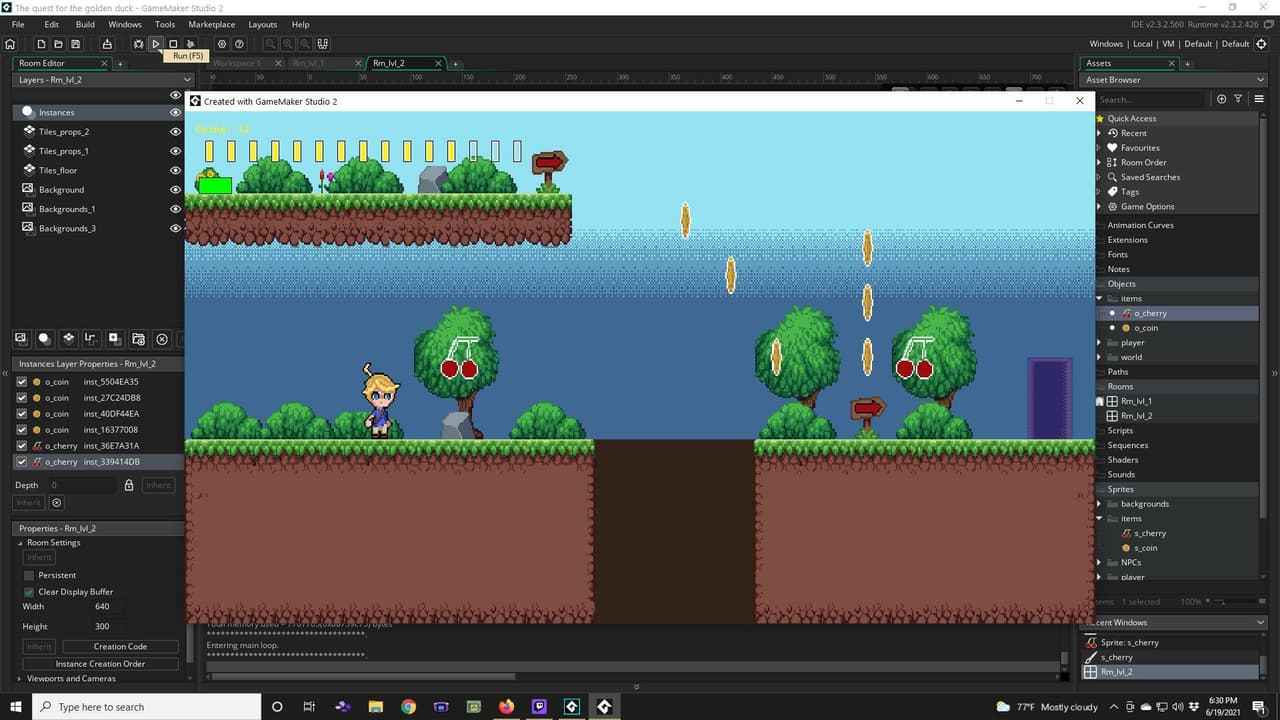
Task: Hide the Tiles_props_1 layer
Action: point(176,151)
